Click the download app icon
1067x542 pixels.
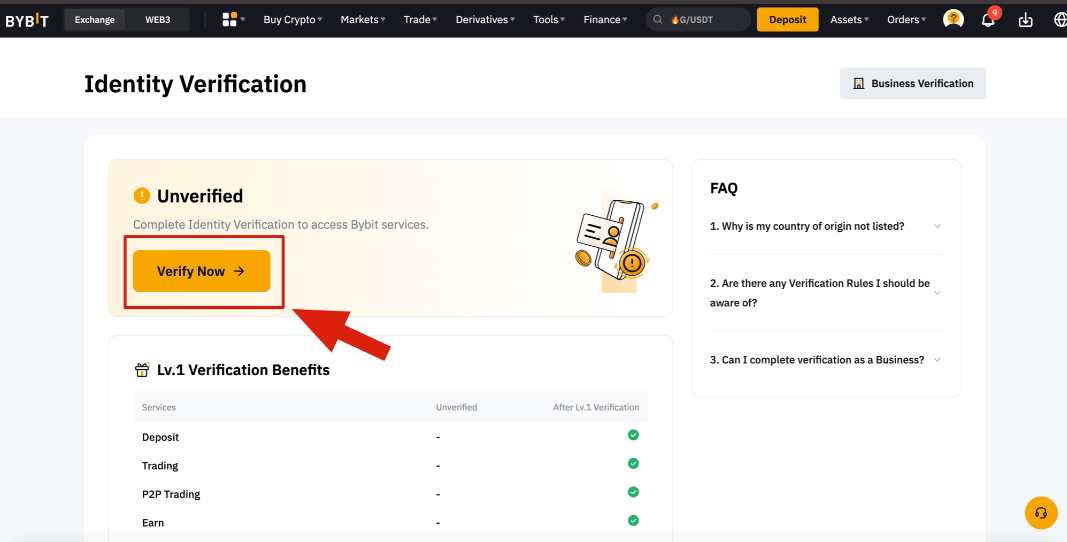(1025, 20)
